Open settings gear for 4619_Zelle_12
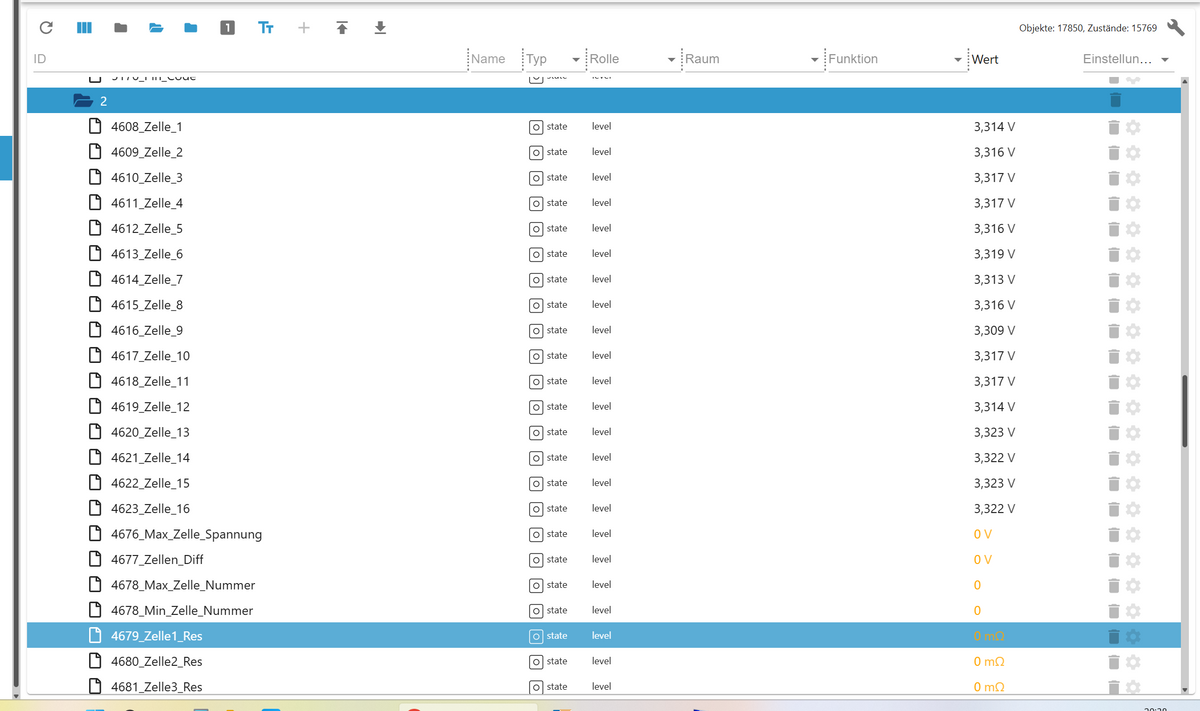 pos(1133,407)
